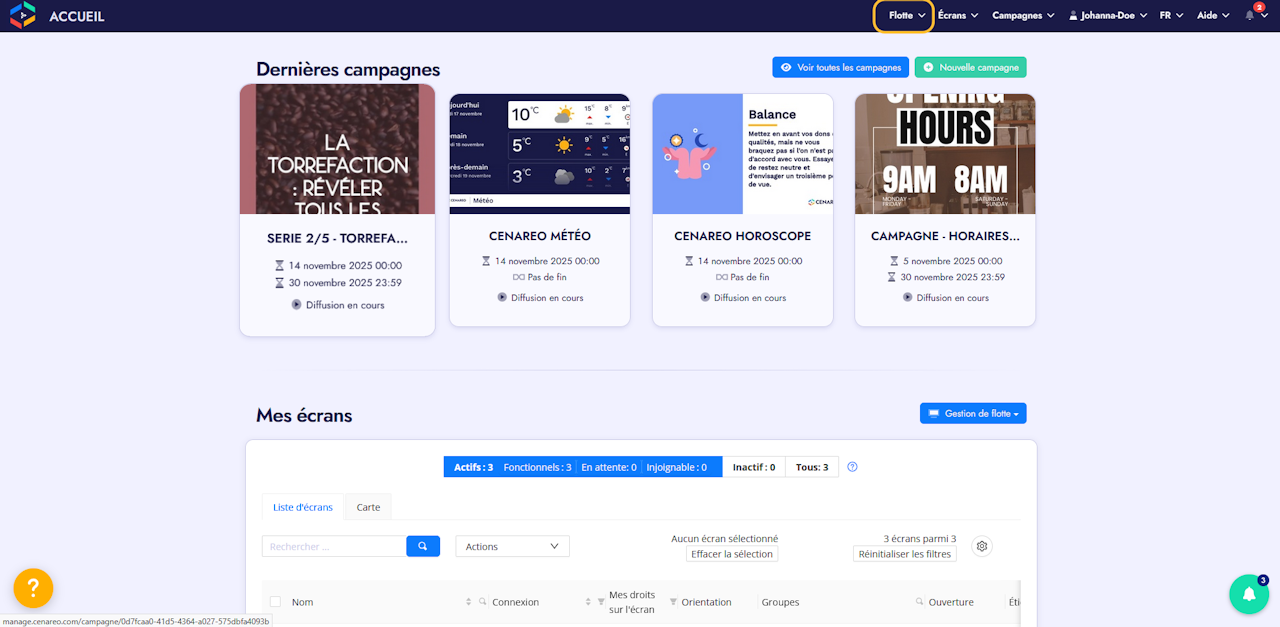
Task: Open the CAMPAGNE - HORAIRES... campaign title
Action: [945, 236]
